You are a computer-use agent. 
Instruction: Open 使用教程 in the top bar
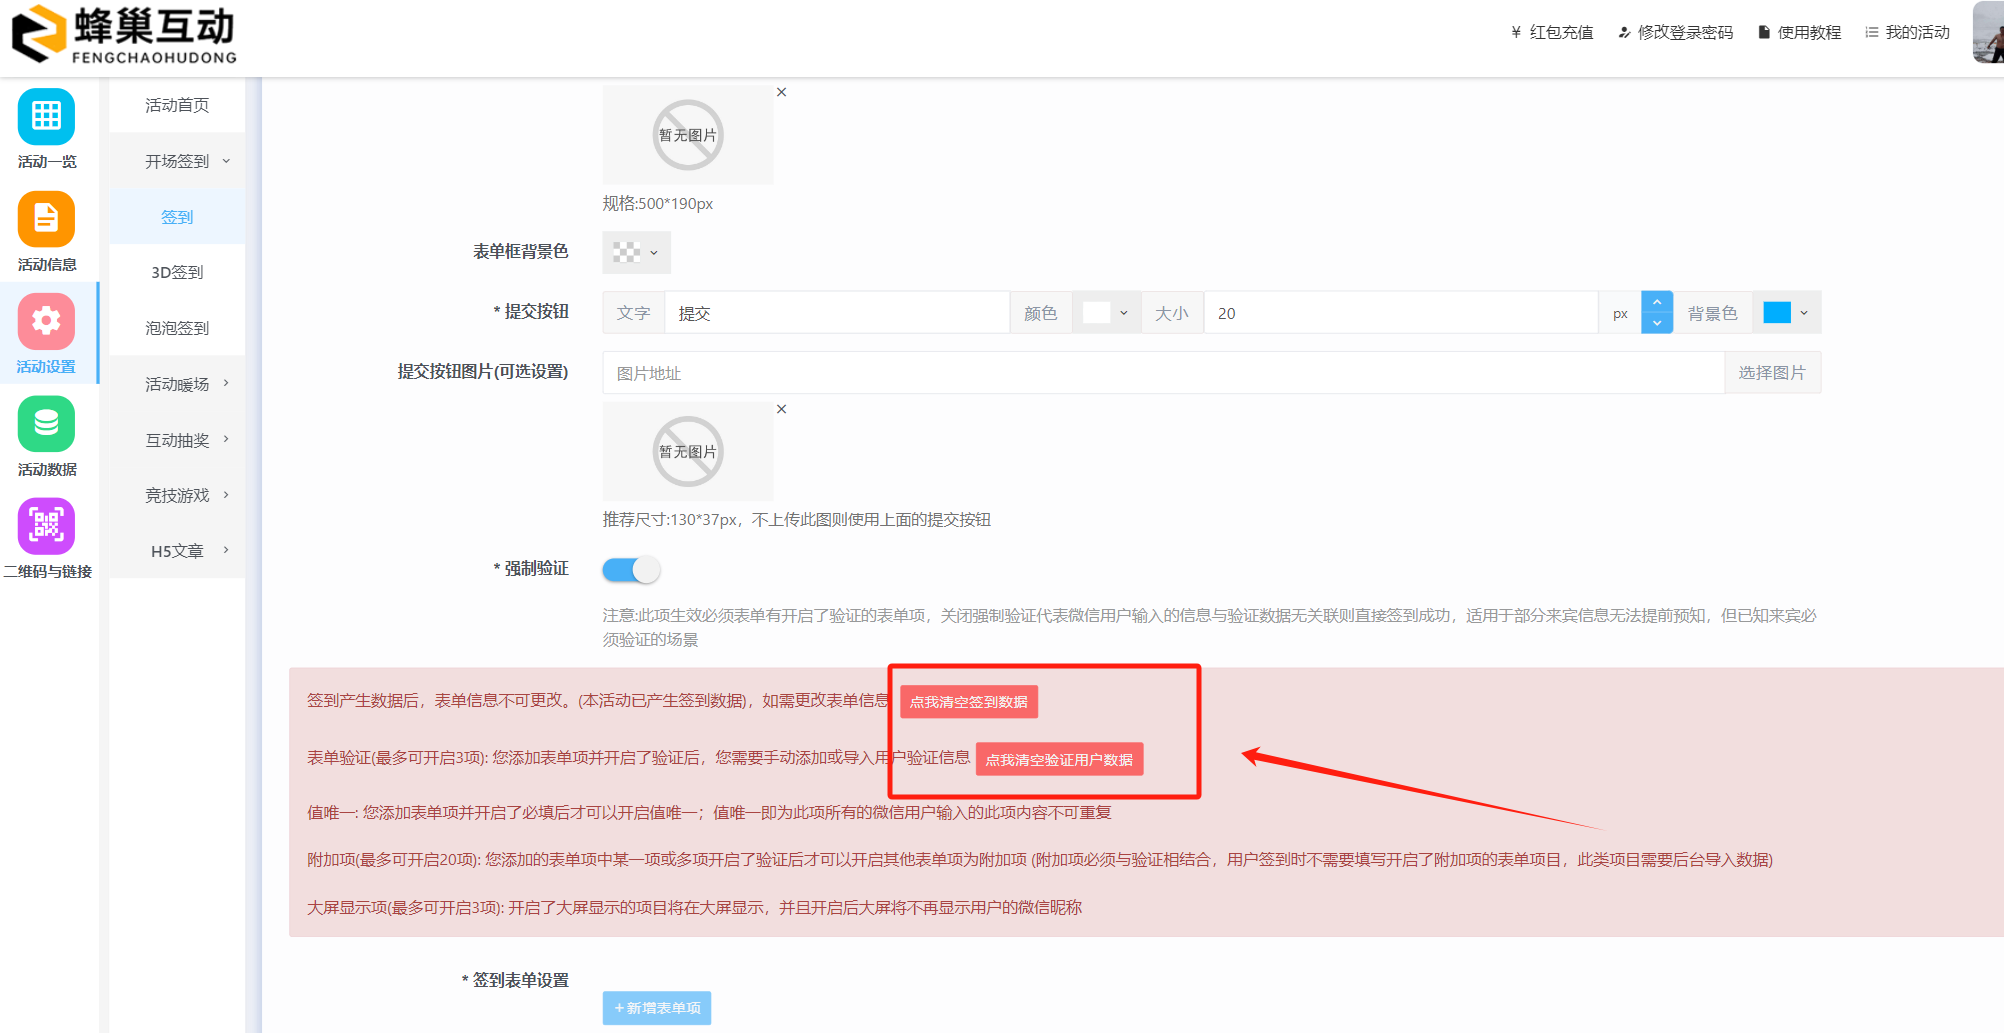[x=1800, y=32]
